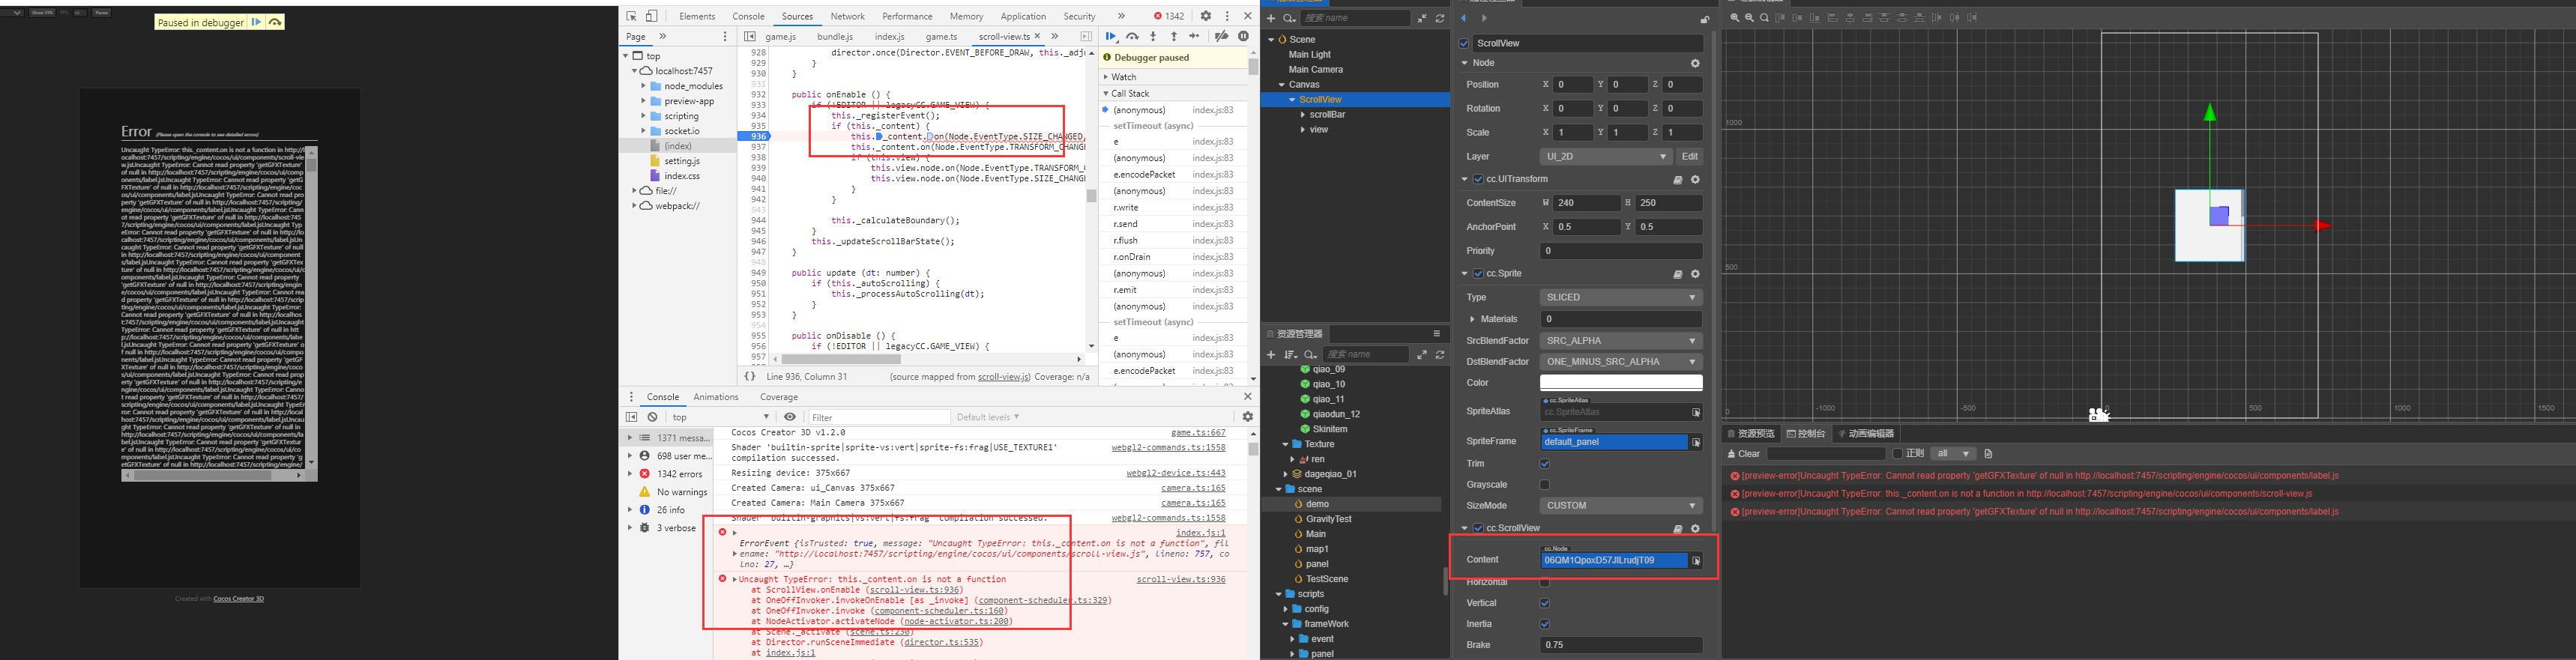Create a new asset in the assets panel

[x=1271, y=355]
